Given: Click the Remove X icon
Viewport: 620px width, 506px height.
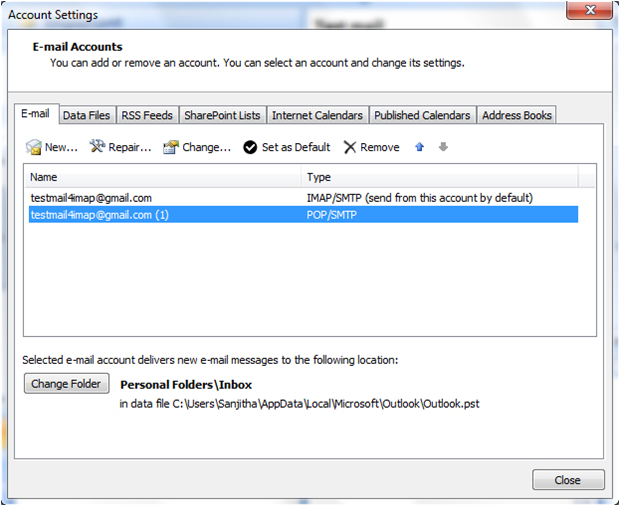Looking at the screenshot, I should point(350,147).
